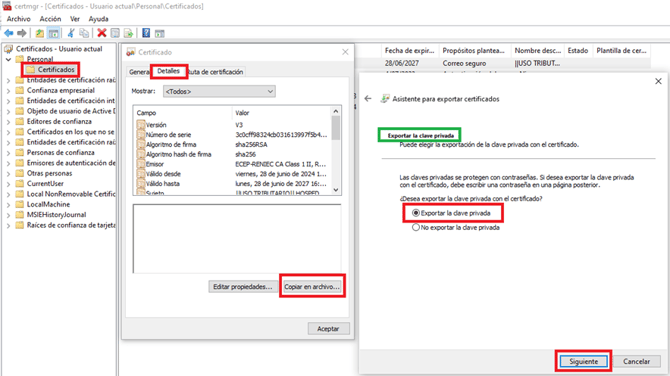670x376 pixels.
Task: Expand 'Objeto de usuario de Active' node
Action: point(8,111)
